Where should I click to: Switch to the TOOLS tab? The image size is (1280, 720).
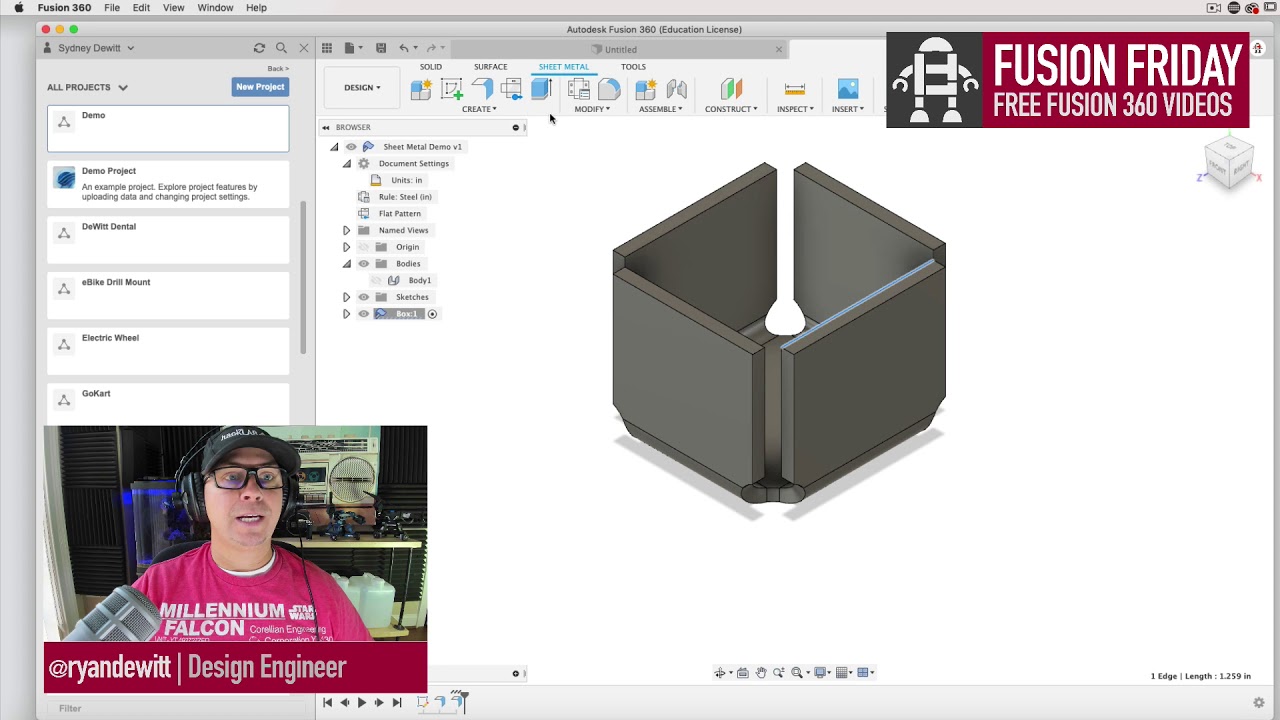(x=633, y=67)
